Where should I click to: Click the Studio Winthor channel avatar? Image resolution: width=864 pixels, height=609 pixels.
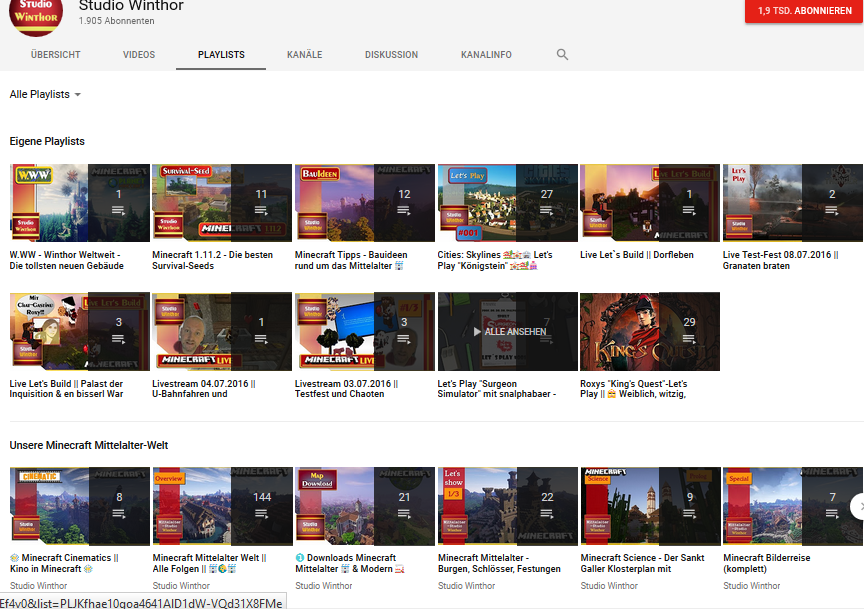coord(35,12)
